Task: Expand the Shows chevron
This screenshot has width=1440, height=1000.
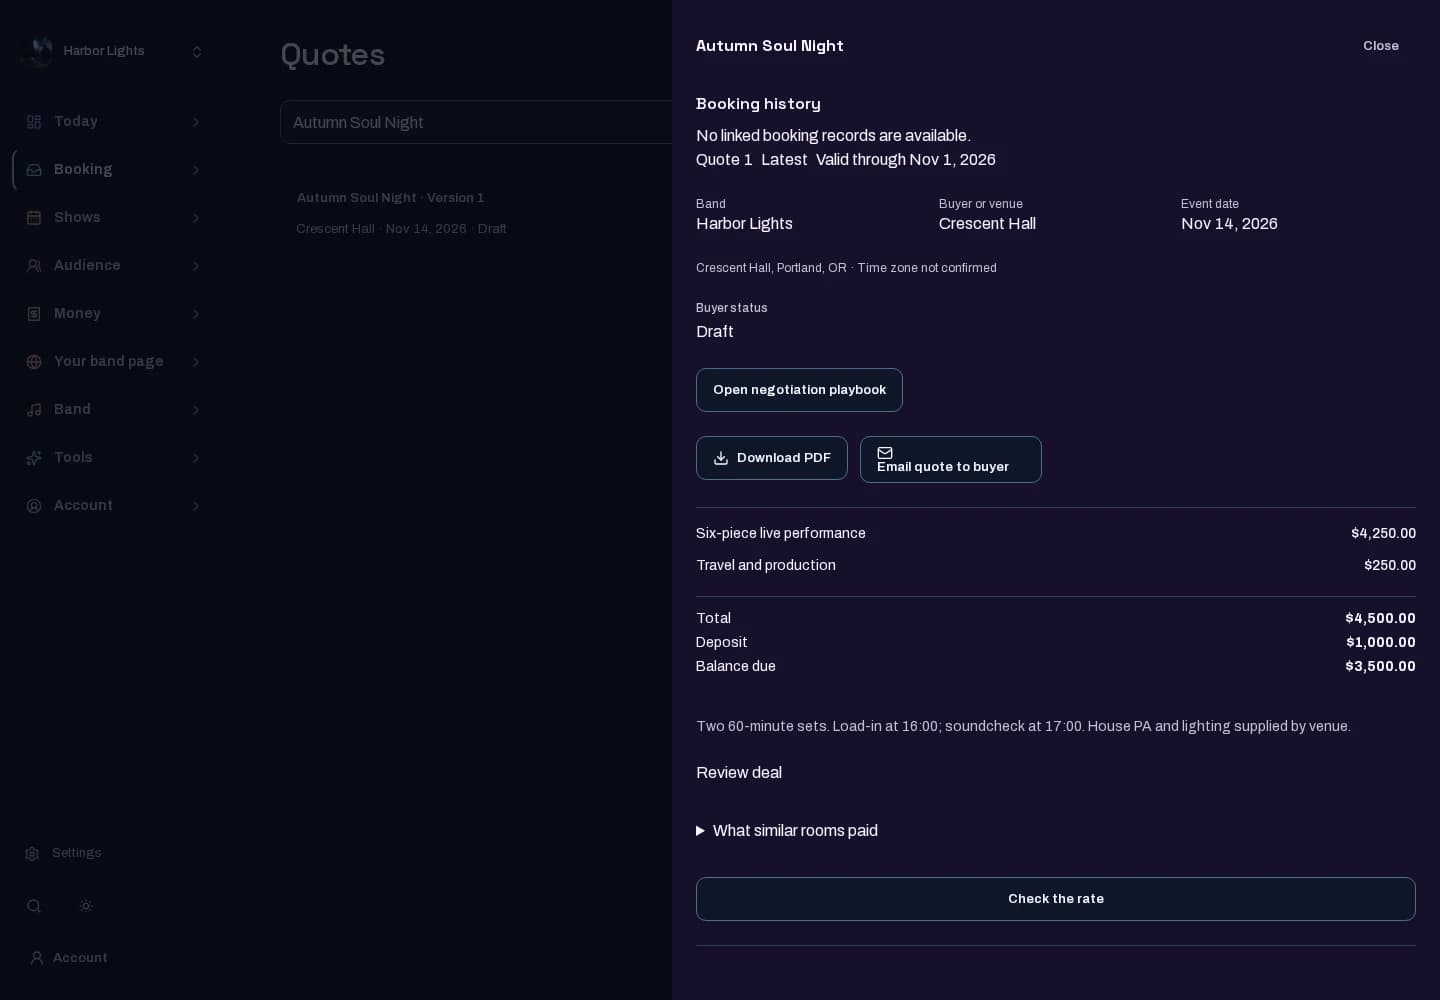Action: pos(196,218)
